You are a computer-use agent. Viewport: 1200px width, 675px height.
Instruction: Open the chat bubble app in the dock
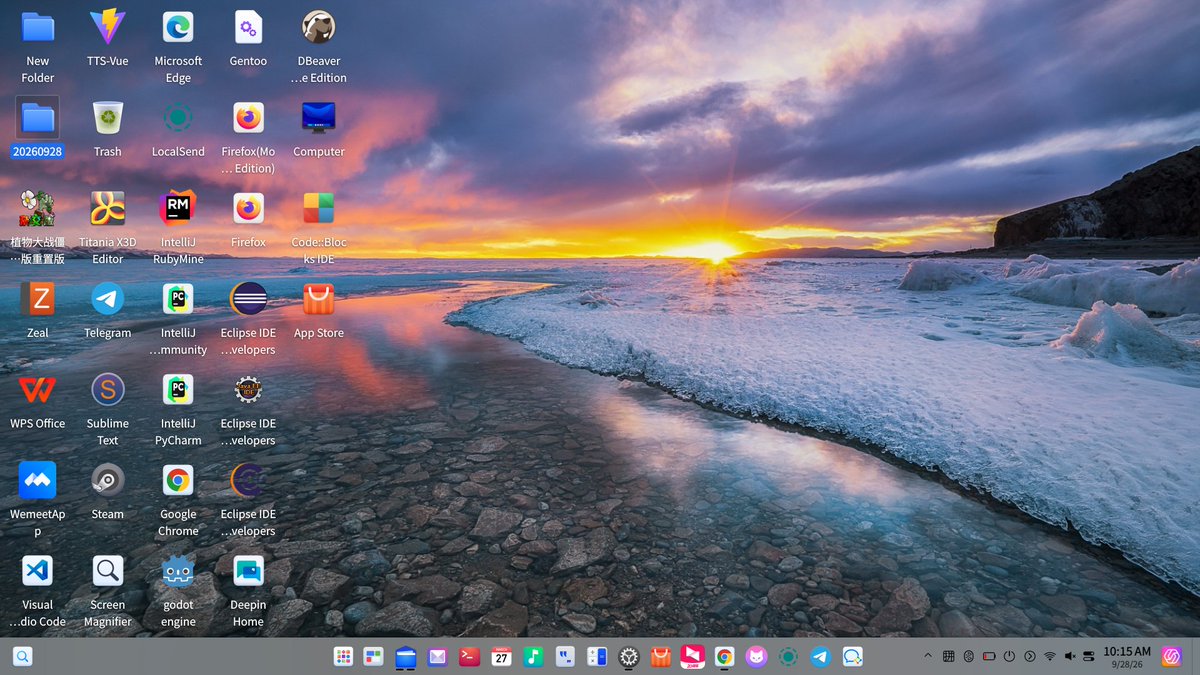click(x=852, y=657)
